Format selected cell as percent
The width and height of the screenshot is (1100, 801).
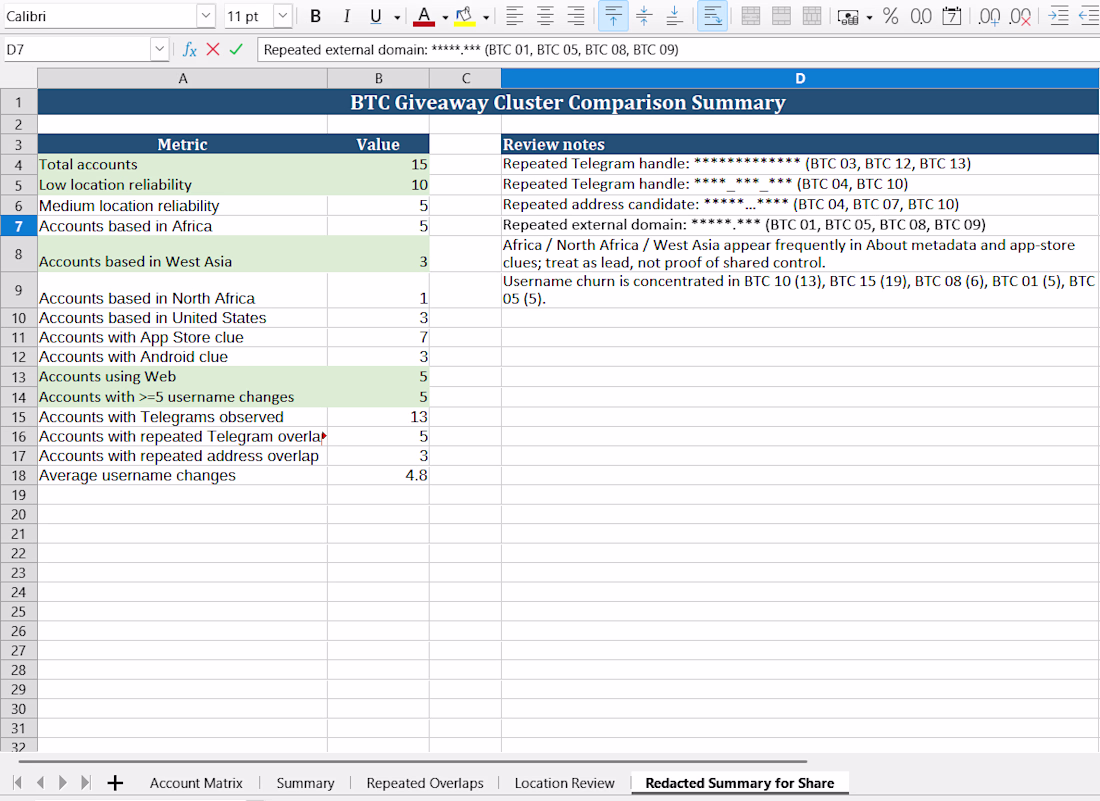click(891, 16)
